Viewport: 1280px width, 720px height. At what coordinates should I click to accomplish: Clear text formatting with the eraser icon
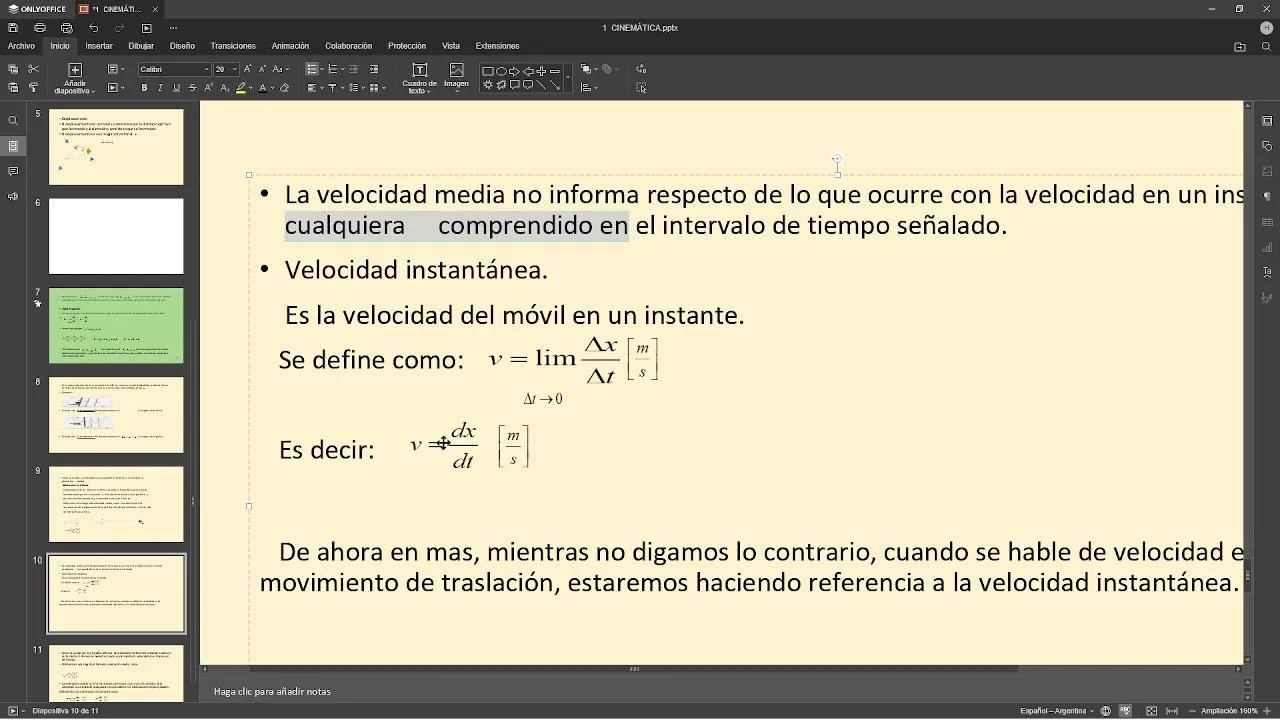[x=284, y=88]
